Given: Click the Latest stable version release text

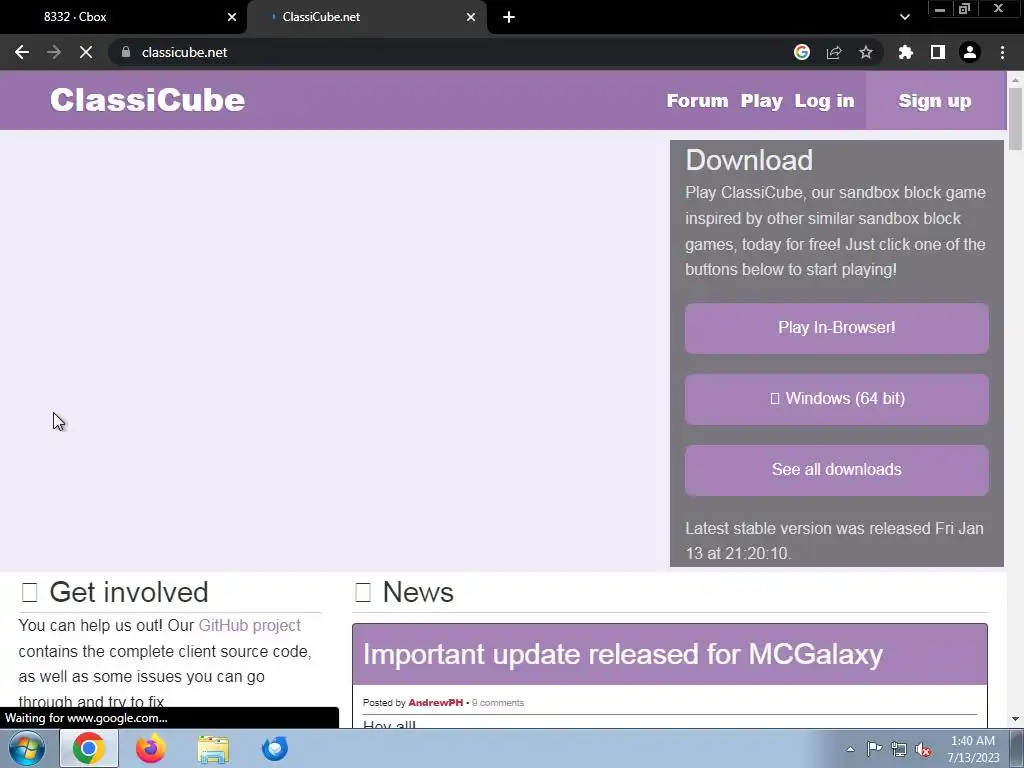Looking at the screenshot, I should click(x=834, y=541).
